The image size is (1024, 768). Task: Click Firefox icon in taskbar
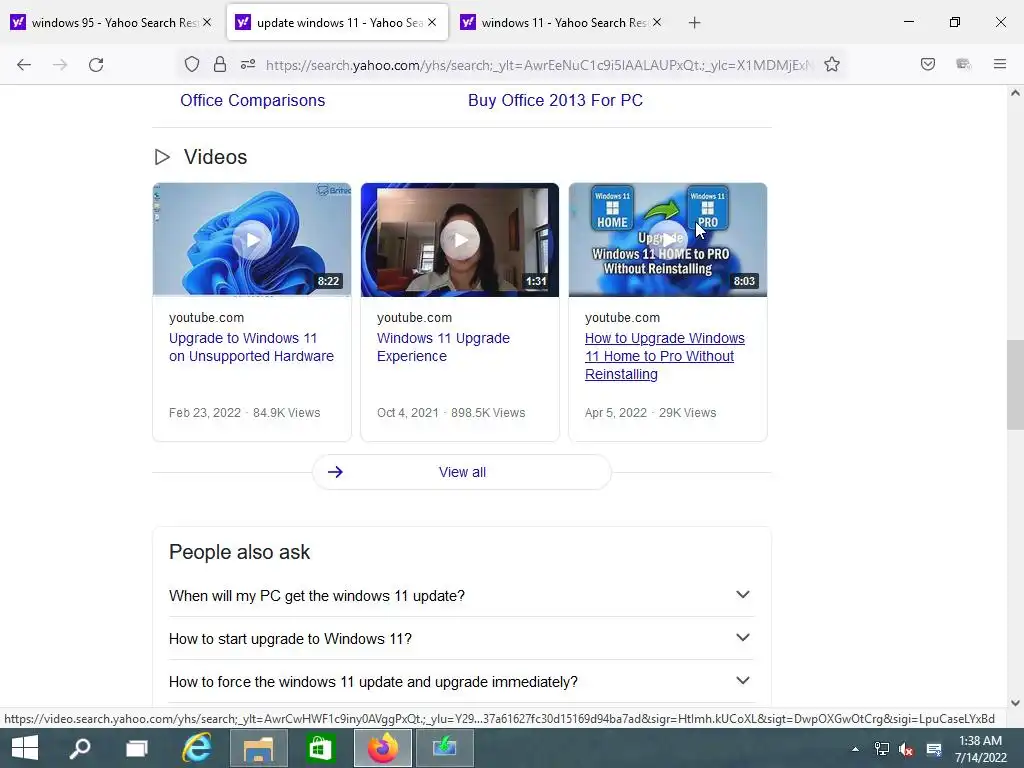point(383,748)
